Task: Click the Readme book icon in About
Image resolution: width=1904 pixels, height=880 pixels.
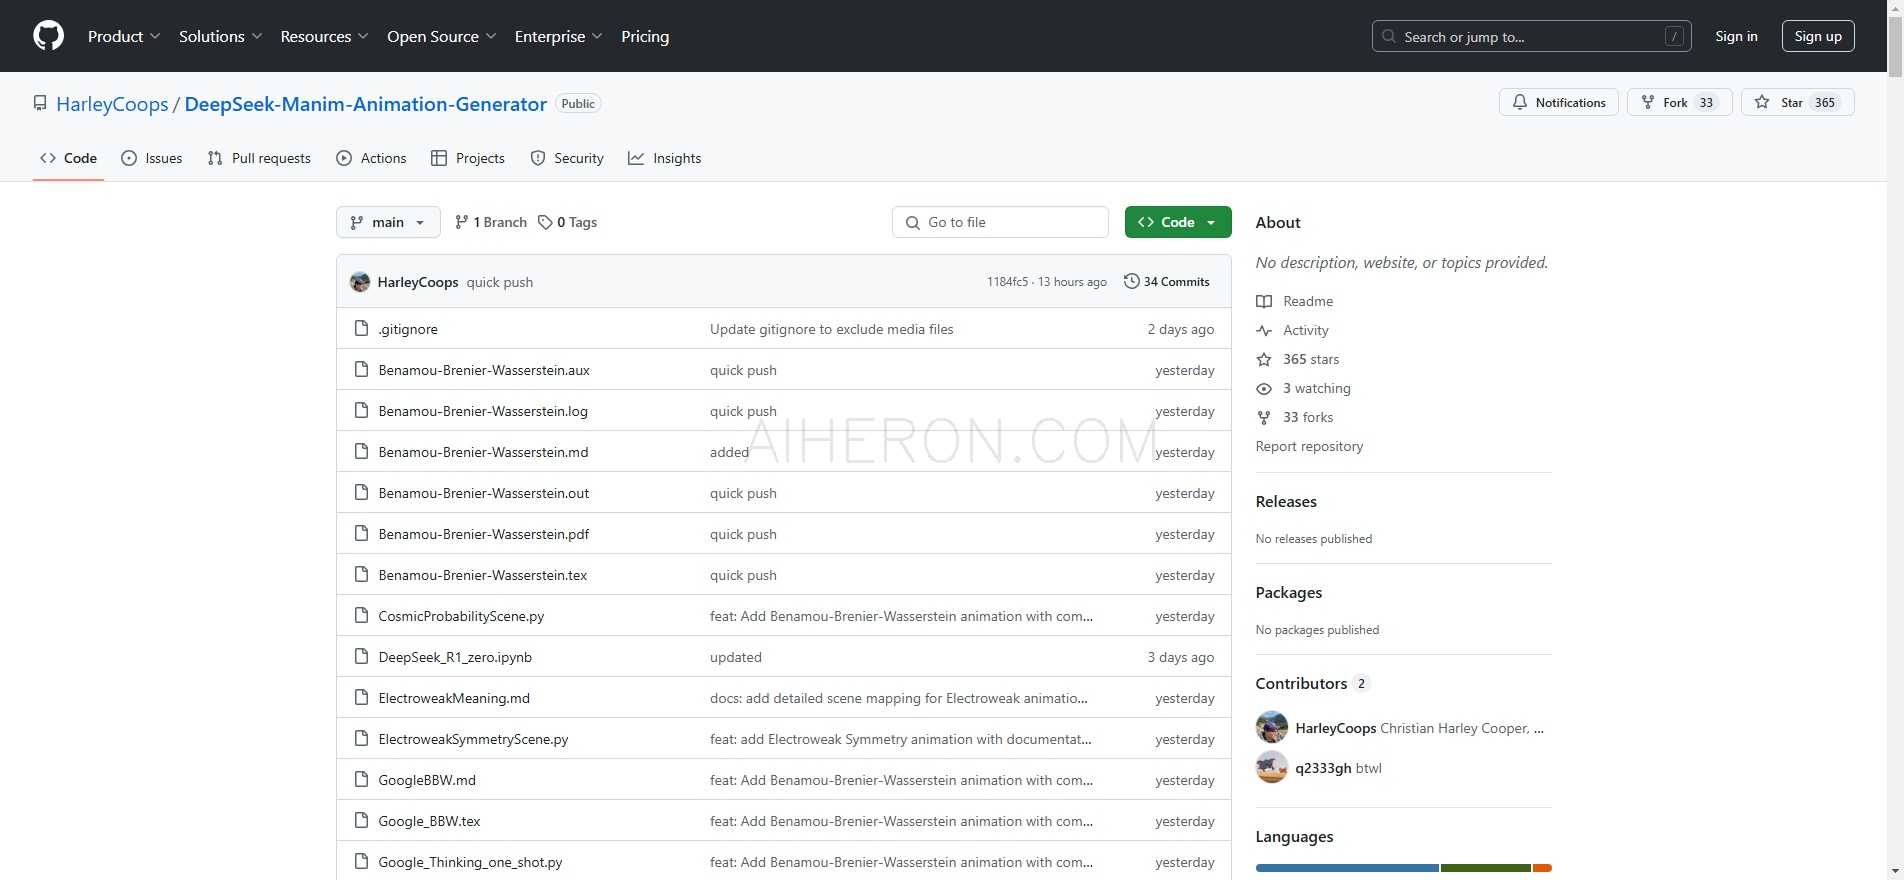Action: tap(1264, 301)
